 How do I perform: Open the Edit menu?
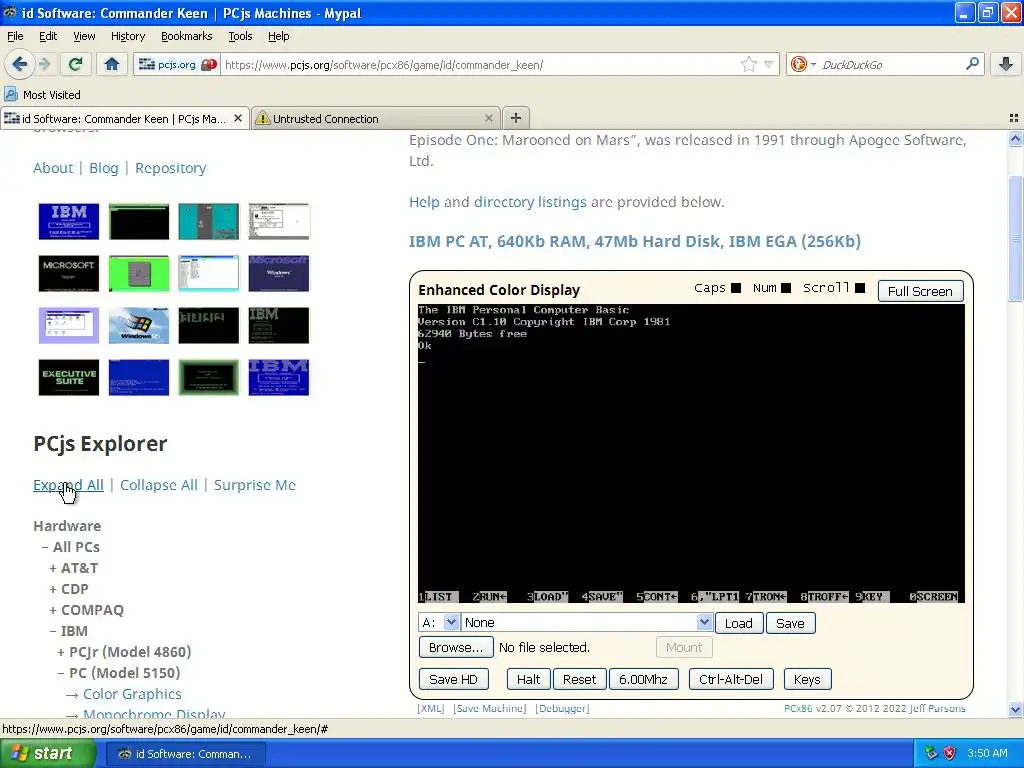[x=48, y=36]
